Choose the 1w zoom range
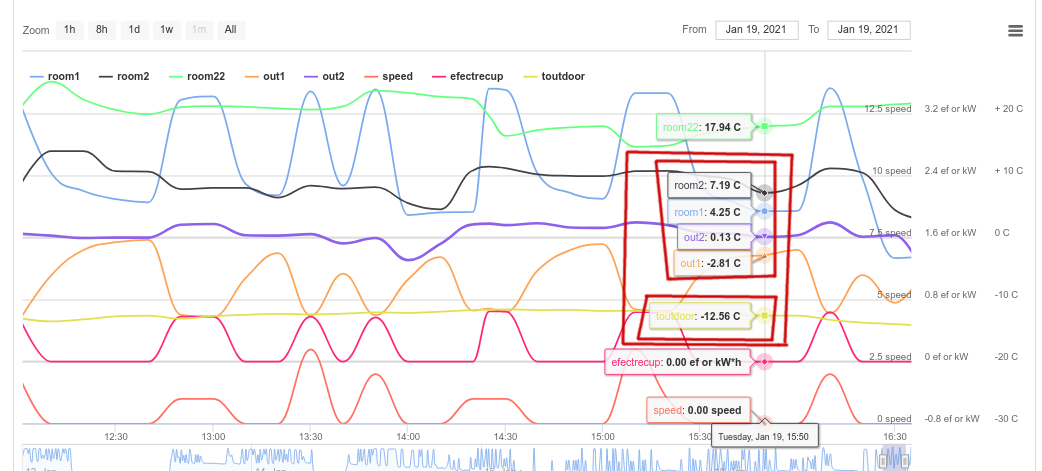The width and height of the screenshot is (1042, 471). point(166,30)
